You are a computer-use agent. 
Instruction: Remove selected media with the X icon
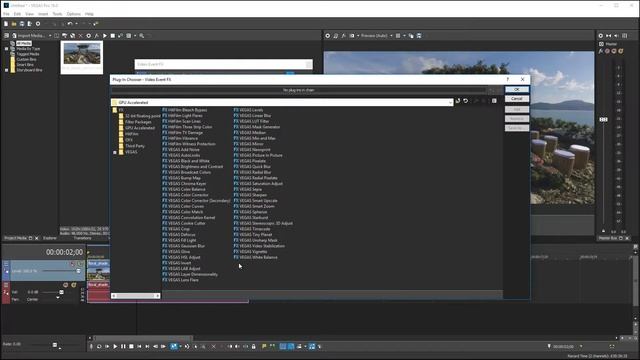pos(80,36)
